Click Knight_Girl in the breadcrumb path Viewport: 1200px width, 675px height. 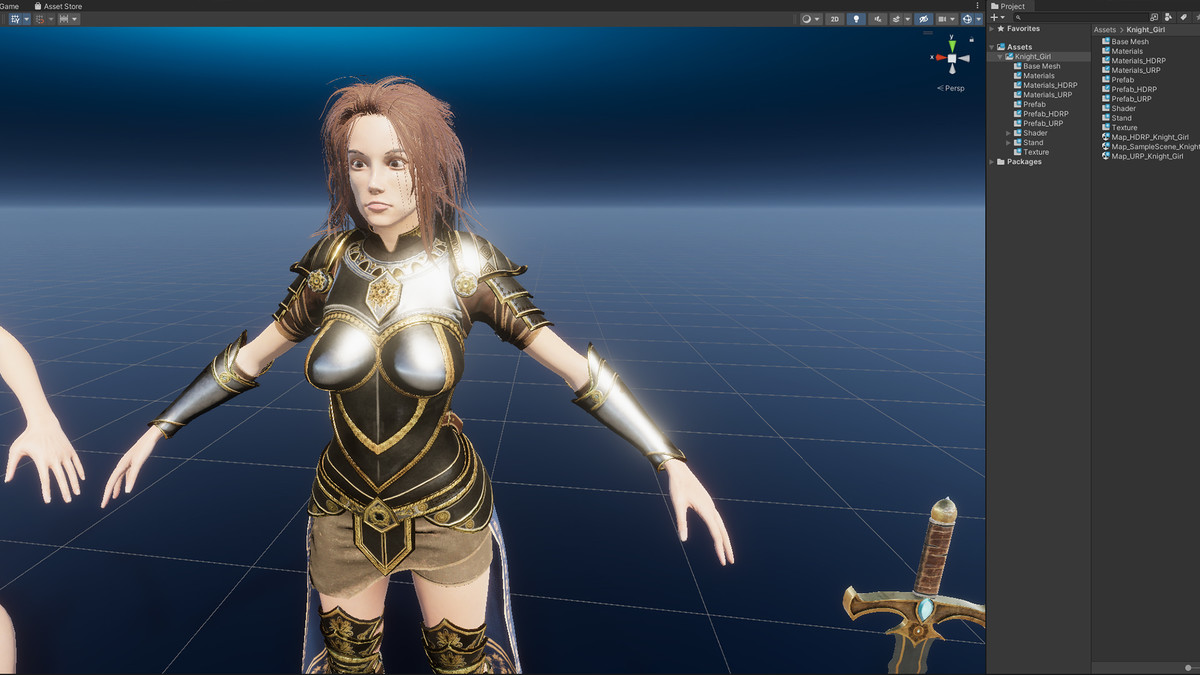pos(1146,30)
